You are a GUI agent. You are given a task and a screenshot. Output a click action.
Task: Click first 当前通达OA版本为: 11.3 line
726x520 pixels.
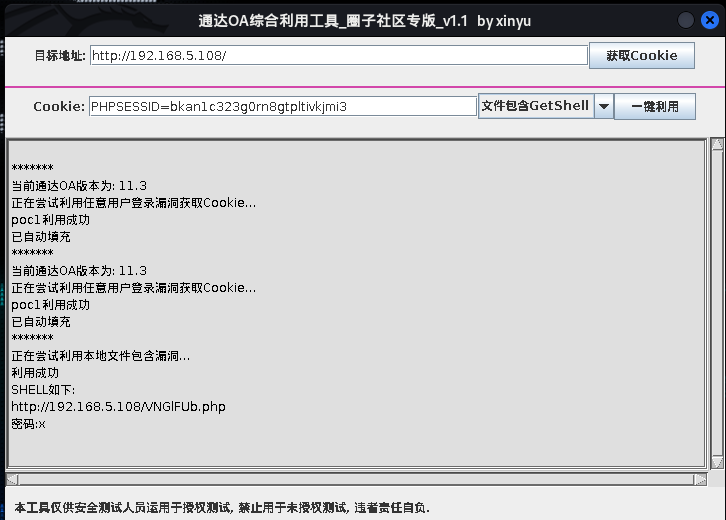[x=79, y=186]
